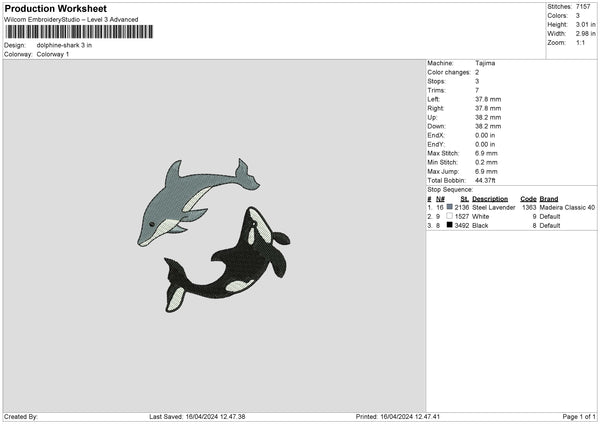Image resolution: width=600 pixels, height=424 pixels.
Task: Select the White color swatch
Action: [x=450, y=216]
